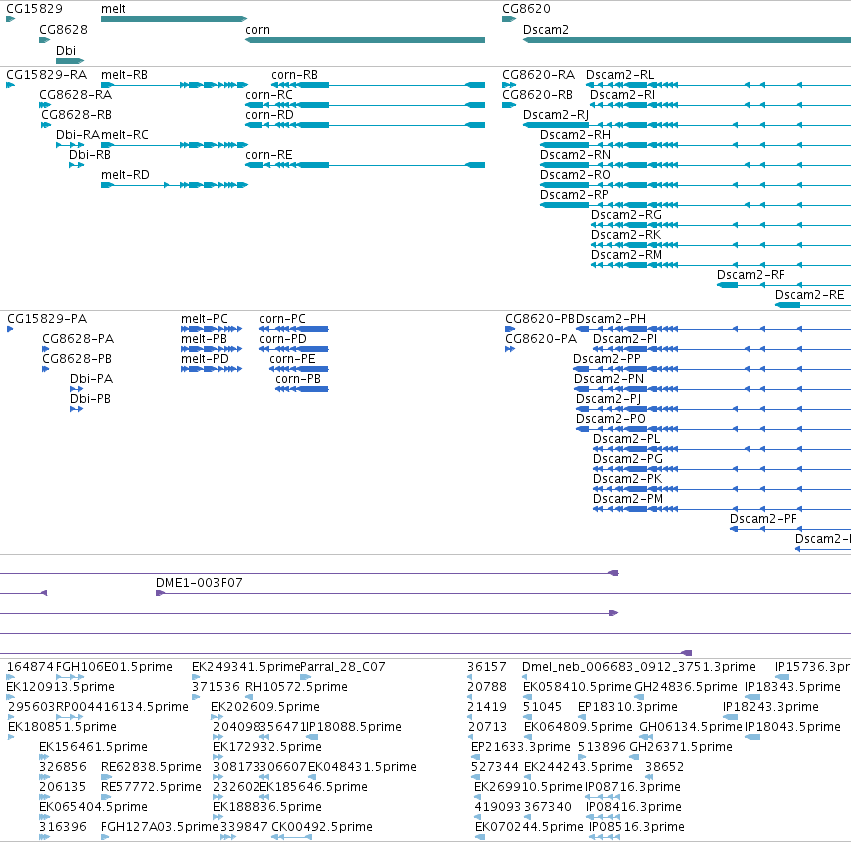Click protein label 'melt-PB'
This screenshot has height=842, width=851.
point(204,339)
